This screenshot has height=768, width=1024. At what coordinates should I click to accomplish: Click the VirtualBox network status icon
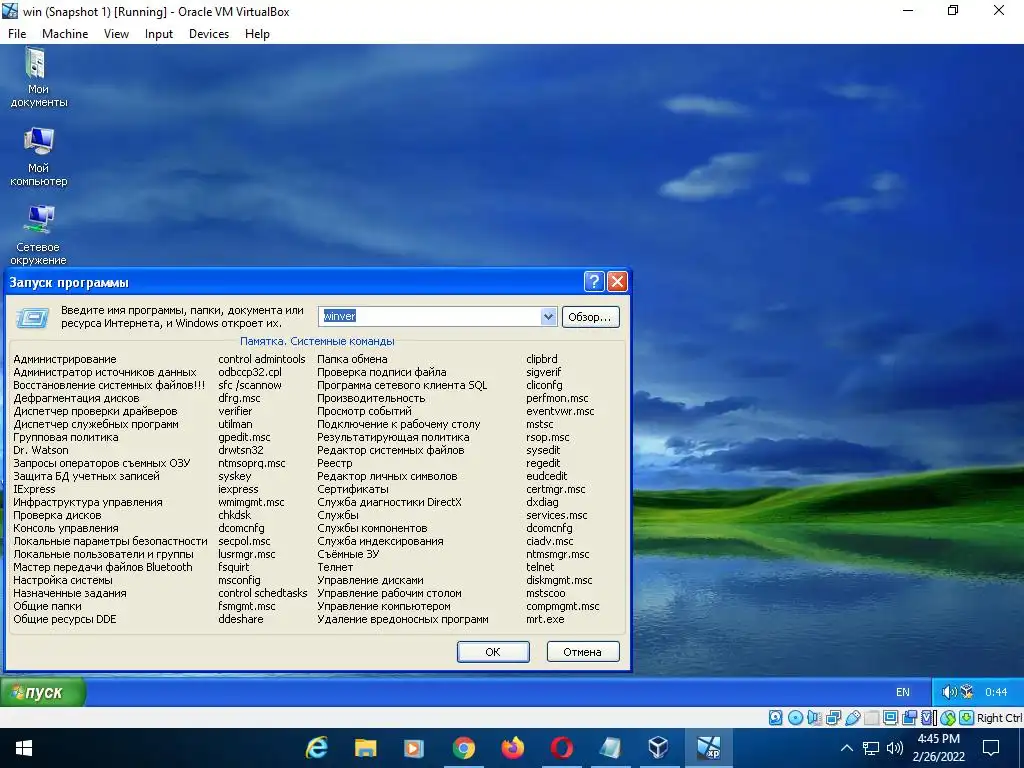tap(833, 718)
